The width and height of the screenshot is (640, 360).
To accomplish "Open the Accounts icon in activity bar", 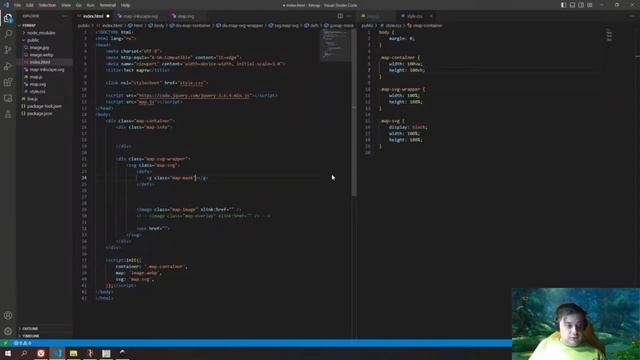I will (8, 316).
